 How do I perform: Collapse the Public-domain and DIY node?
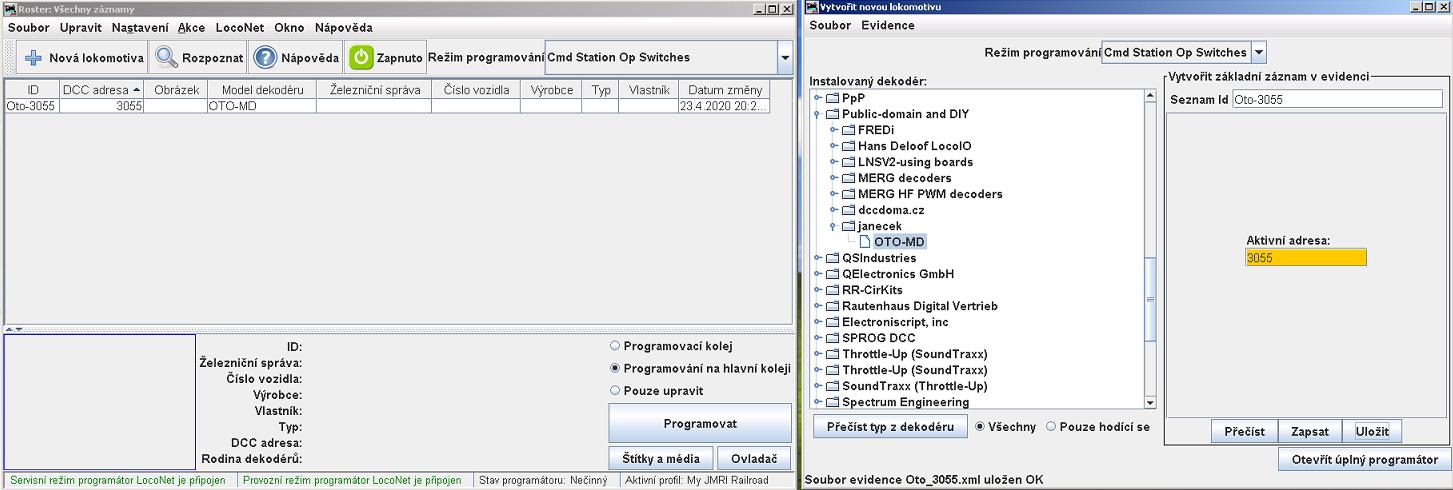(817, 114)
